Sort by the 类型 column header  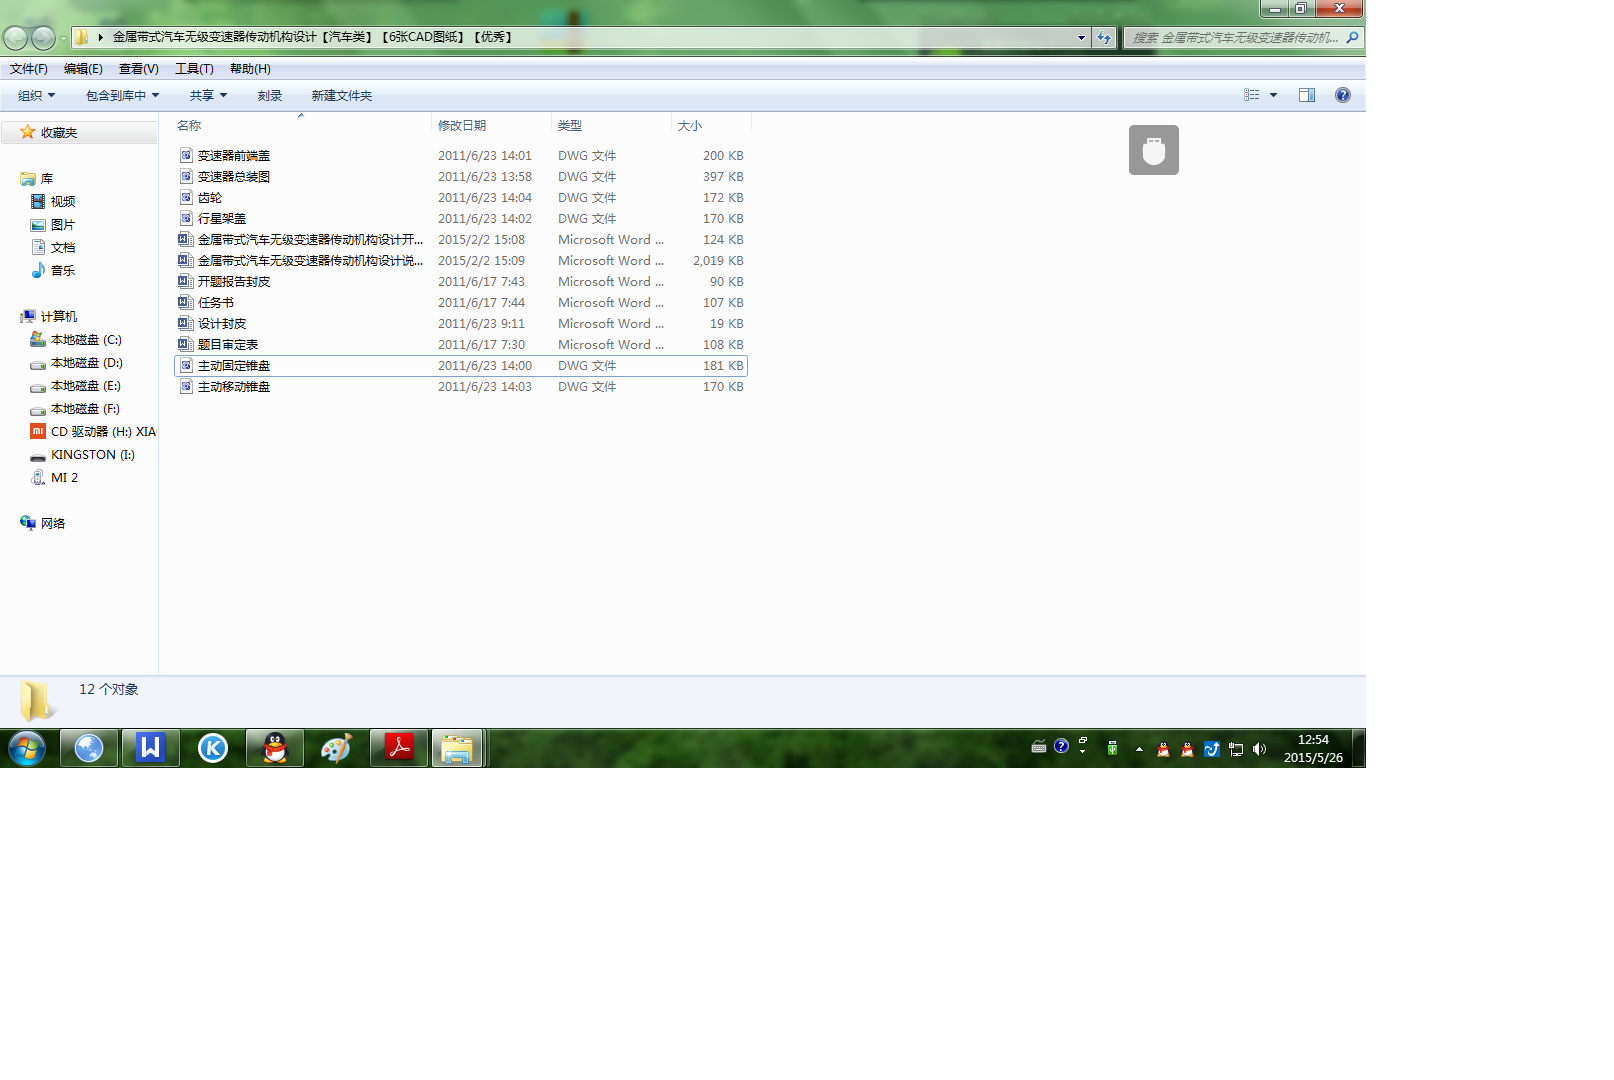pyautogui.click(x=611, y=125)
